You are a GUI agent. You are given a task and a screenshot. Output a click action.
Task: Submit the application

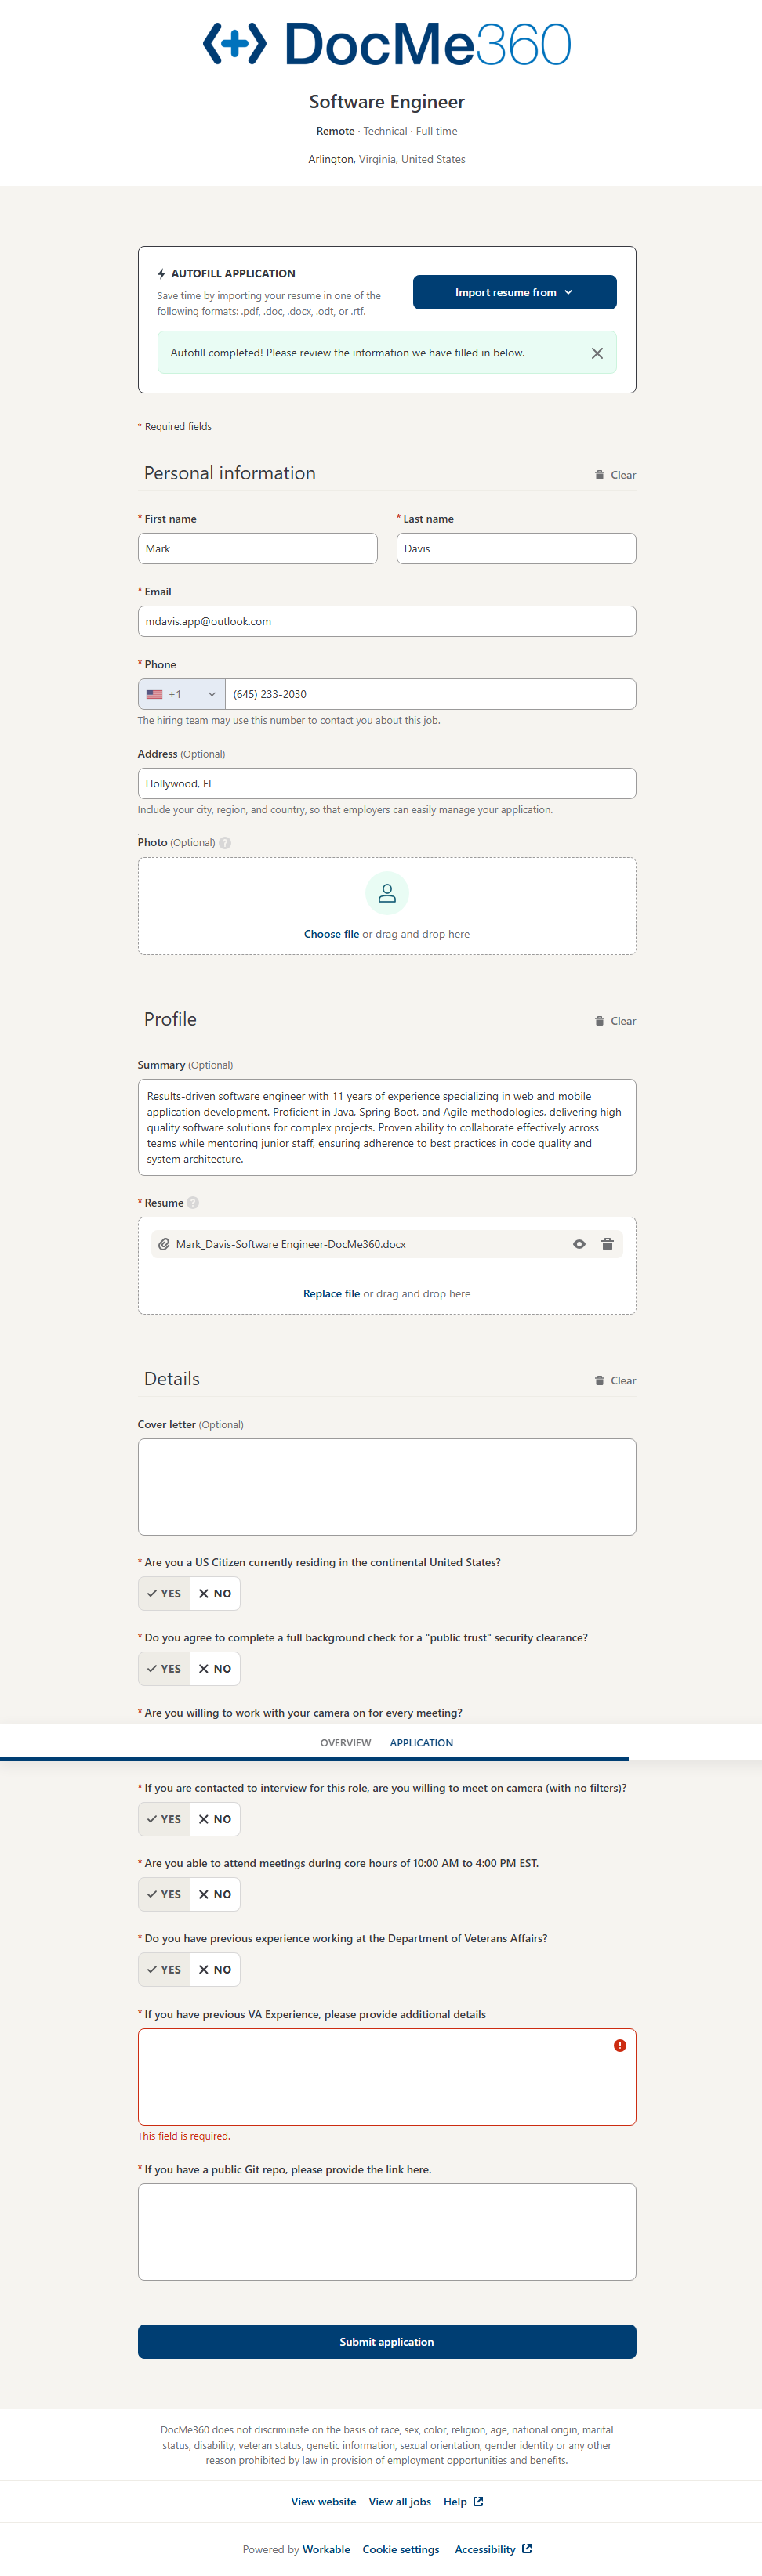(387, 2342)
